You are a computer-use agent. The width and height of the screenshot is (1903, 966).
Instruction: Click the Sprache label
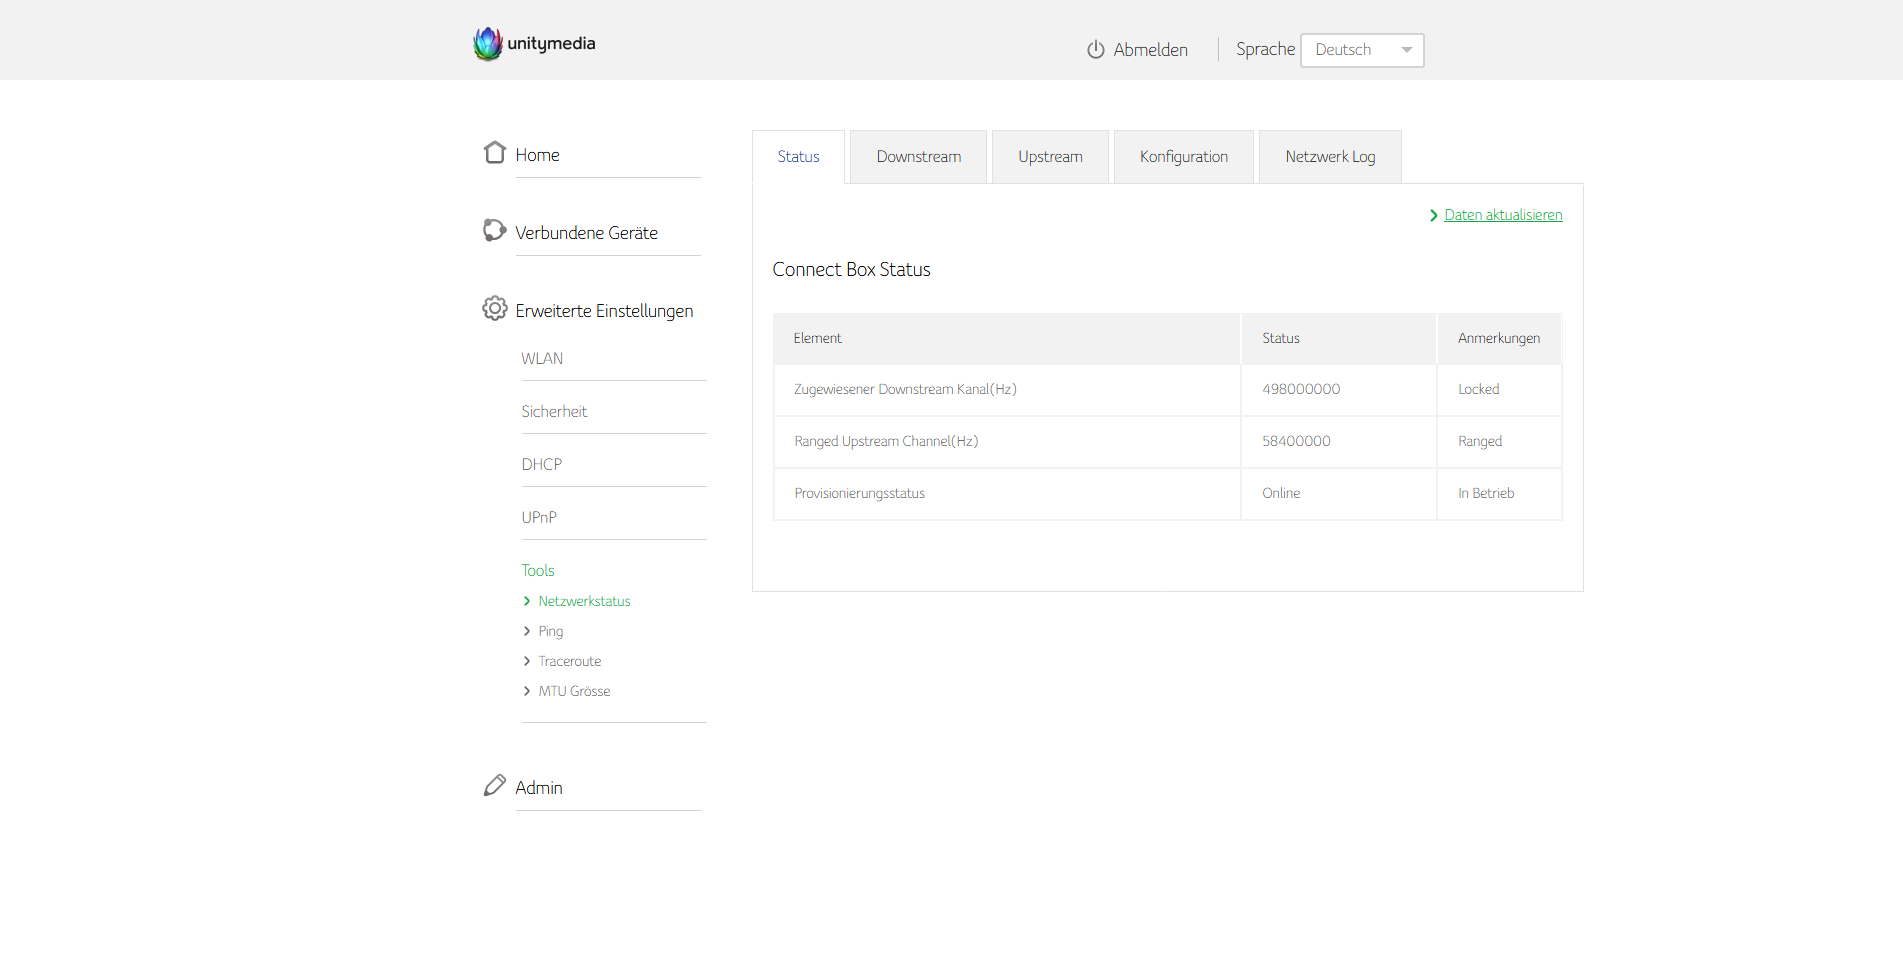1265,49
